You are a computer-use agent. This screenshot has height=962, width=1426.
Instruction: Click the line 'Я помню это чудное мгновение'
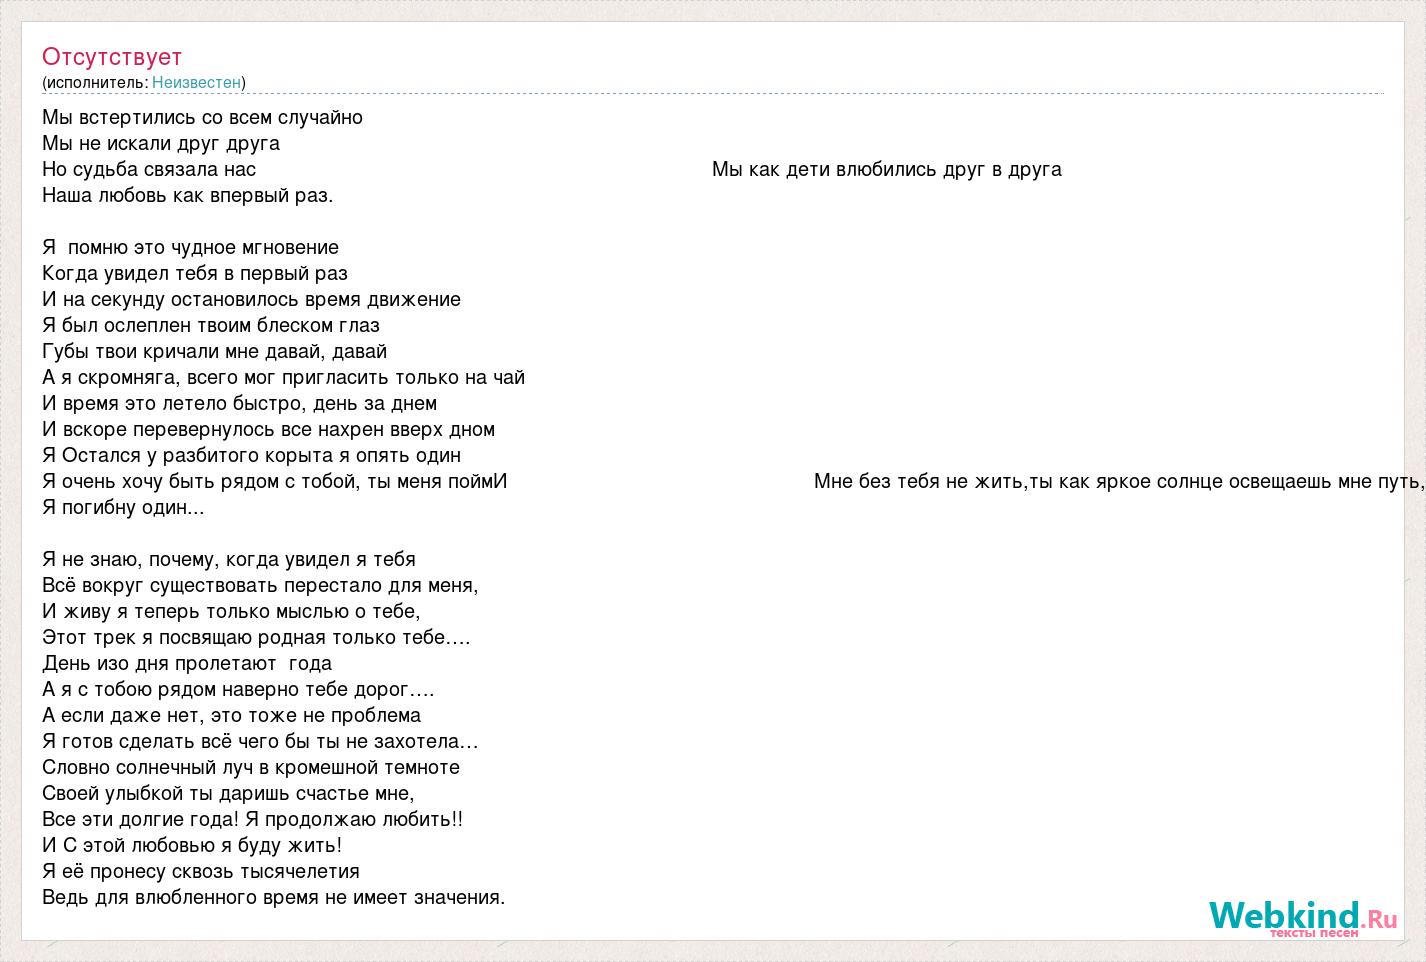[x=191, y=248]
